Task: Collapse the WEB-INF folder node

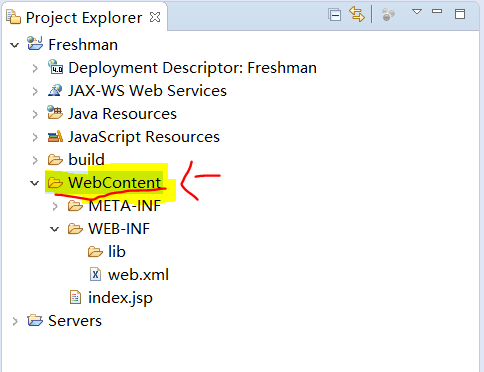Action: tap(54, 229)
